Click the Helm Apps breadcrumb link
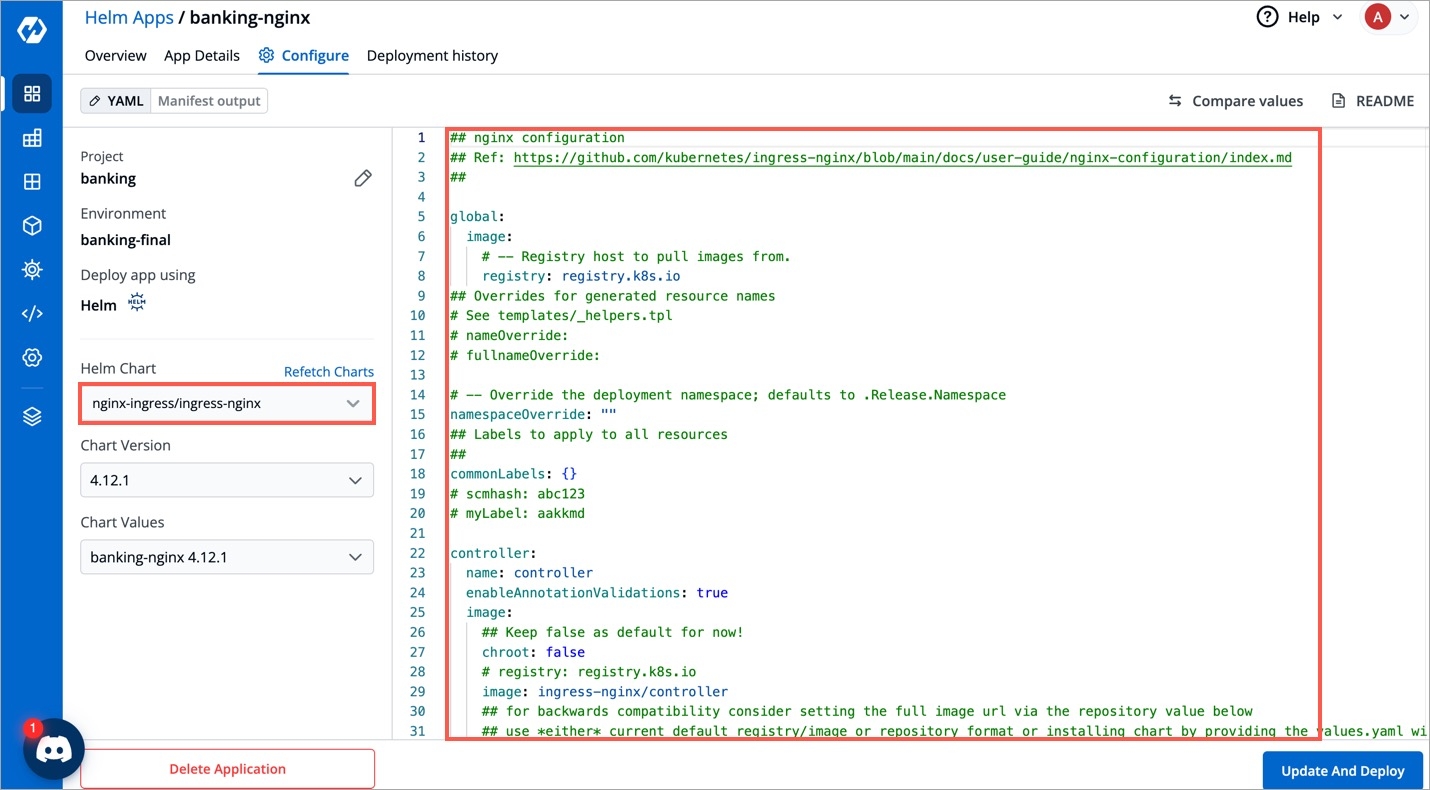 (129, 18)
